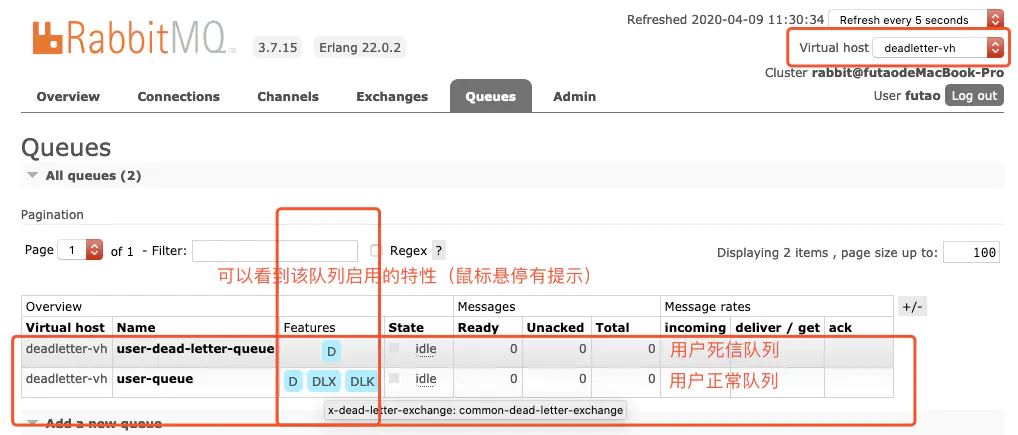Click the Log out button
The width and height of the screenshot is (1018, 435).
pyautogui.click(x=974, y=95)
